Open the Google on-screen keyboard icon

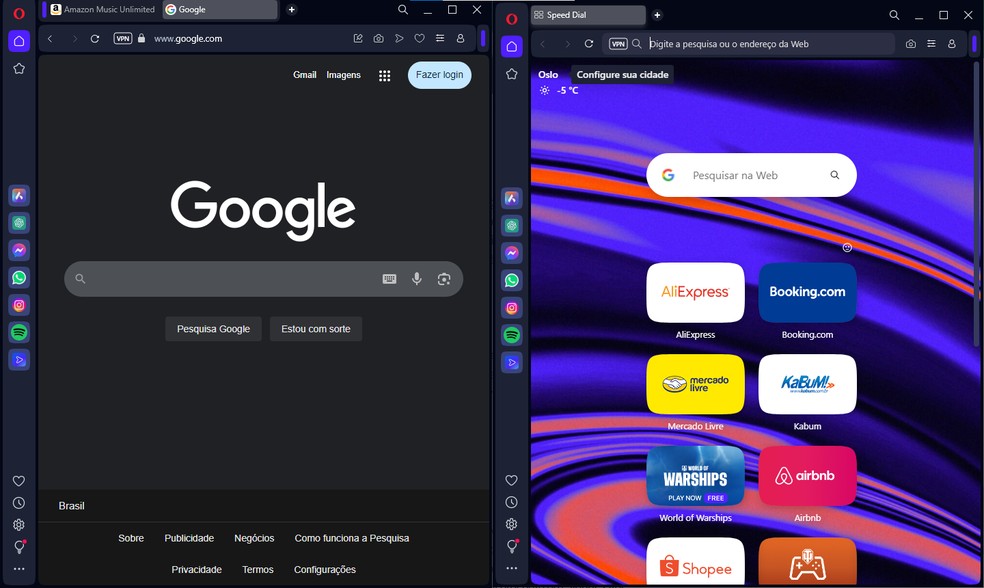click(x=389, y=279)
